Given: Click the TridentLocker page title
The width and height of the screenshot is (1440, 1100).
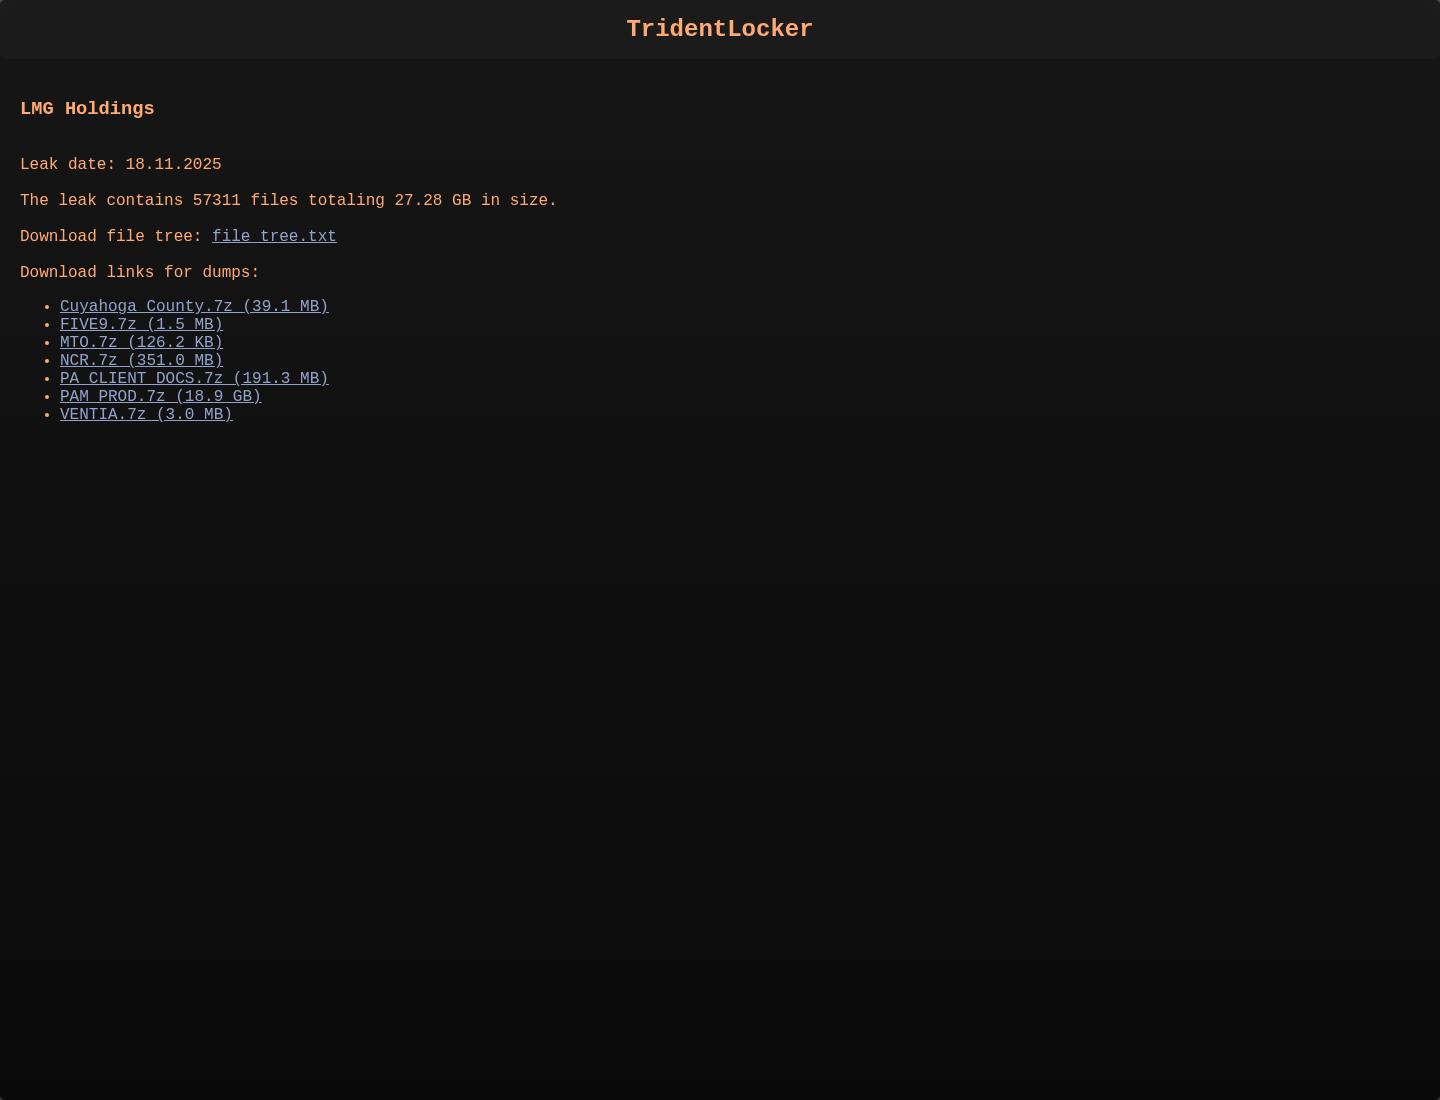Looking at the screenshot, I should coord(720,29).
